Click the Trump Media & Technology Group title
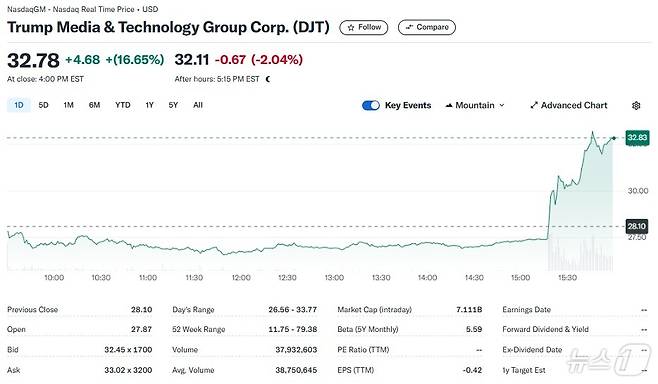 coord(168,27)
